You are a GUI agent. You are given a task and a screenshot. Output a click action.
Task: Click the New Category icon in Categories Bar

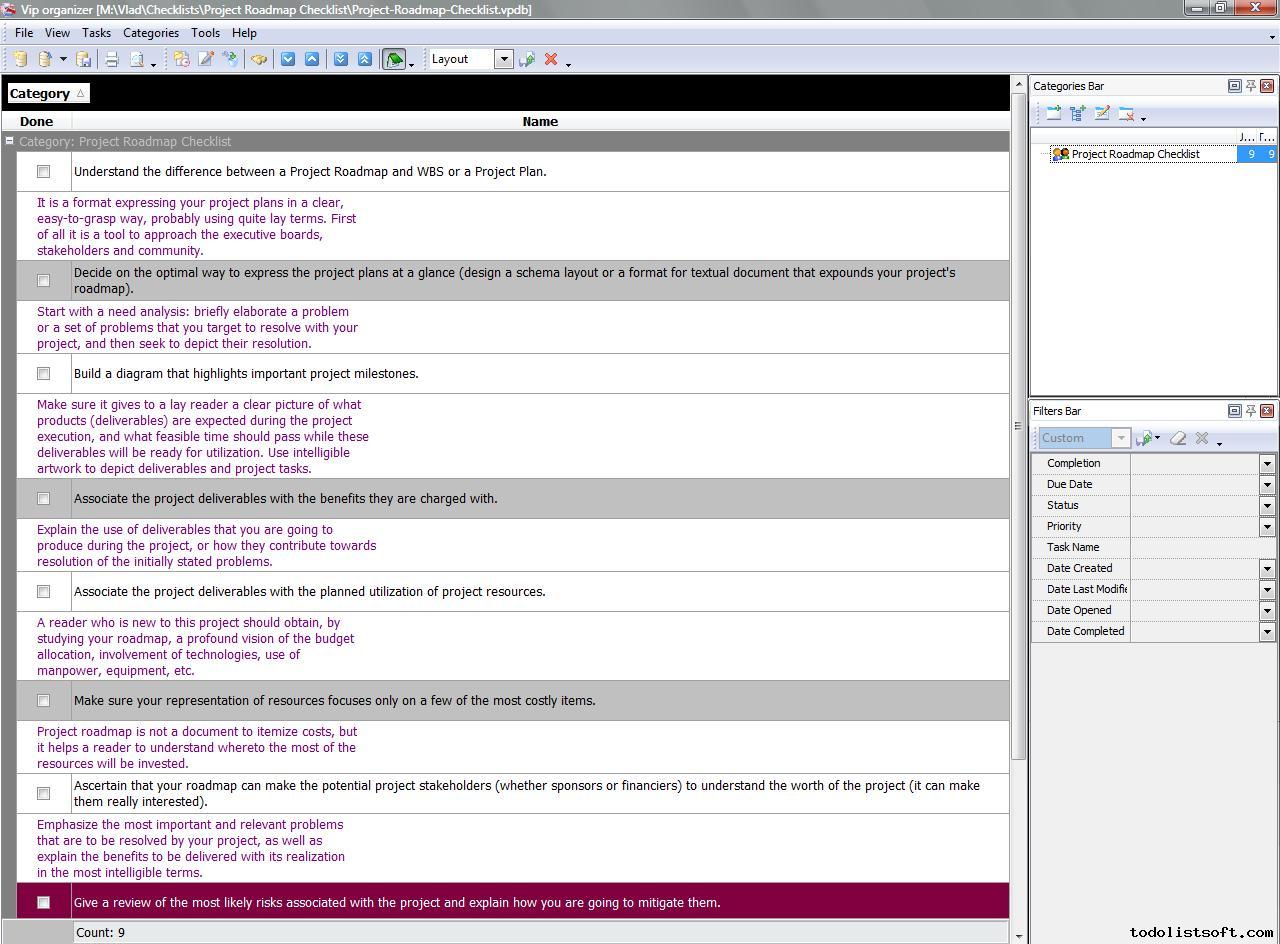tap(1053, 115)
